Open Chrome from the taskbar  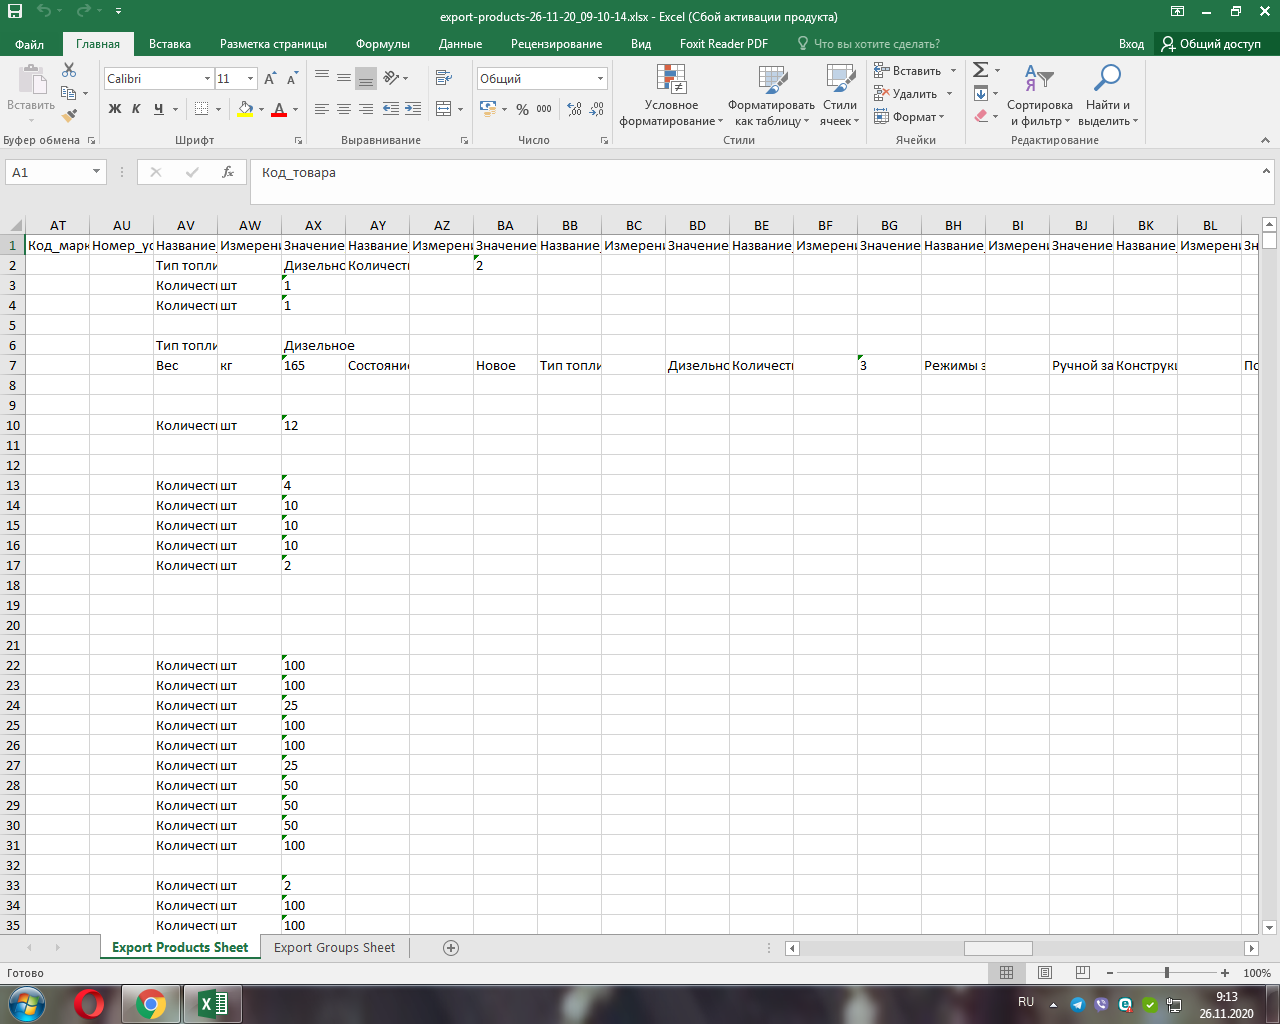pos(151,1004)
